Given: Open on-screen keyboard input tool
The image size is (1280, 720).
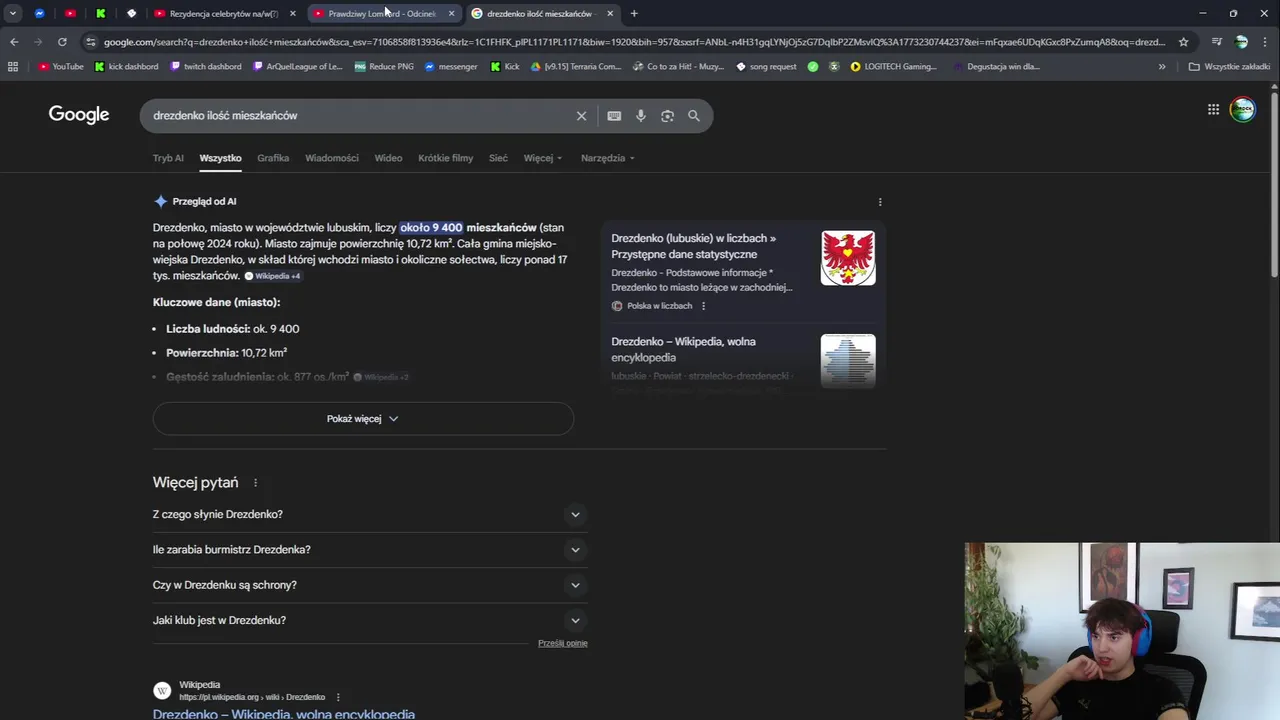Looking at the screenshot, I should click(614, 116).
